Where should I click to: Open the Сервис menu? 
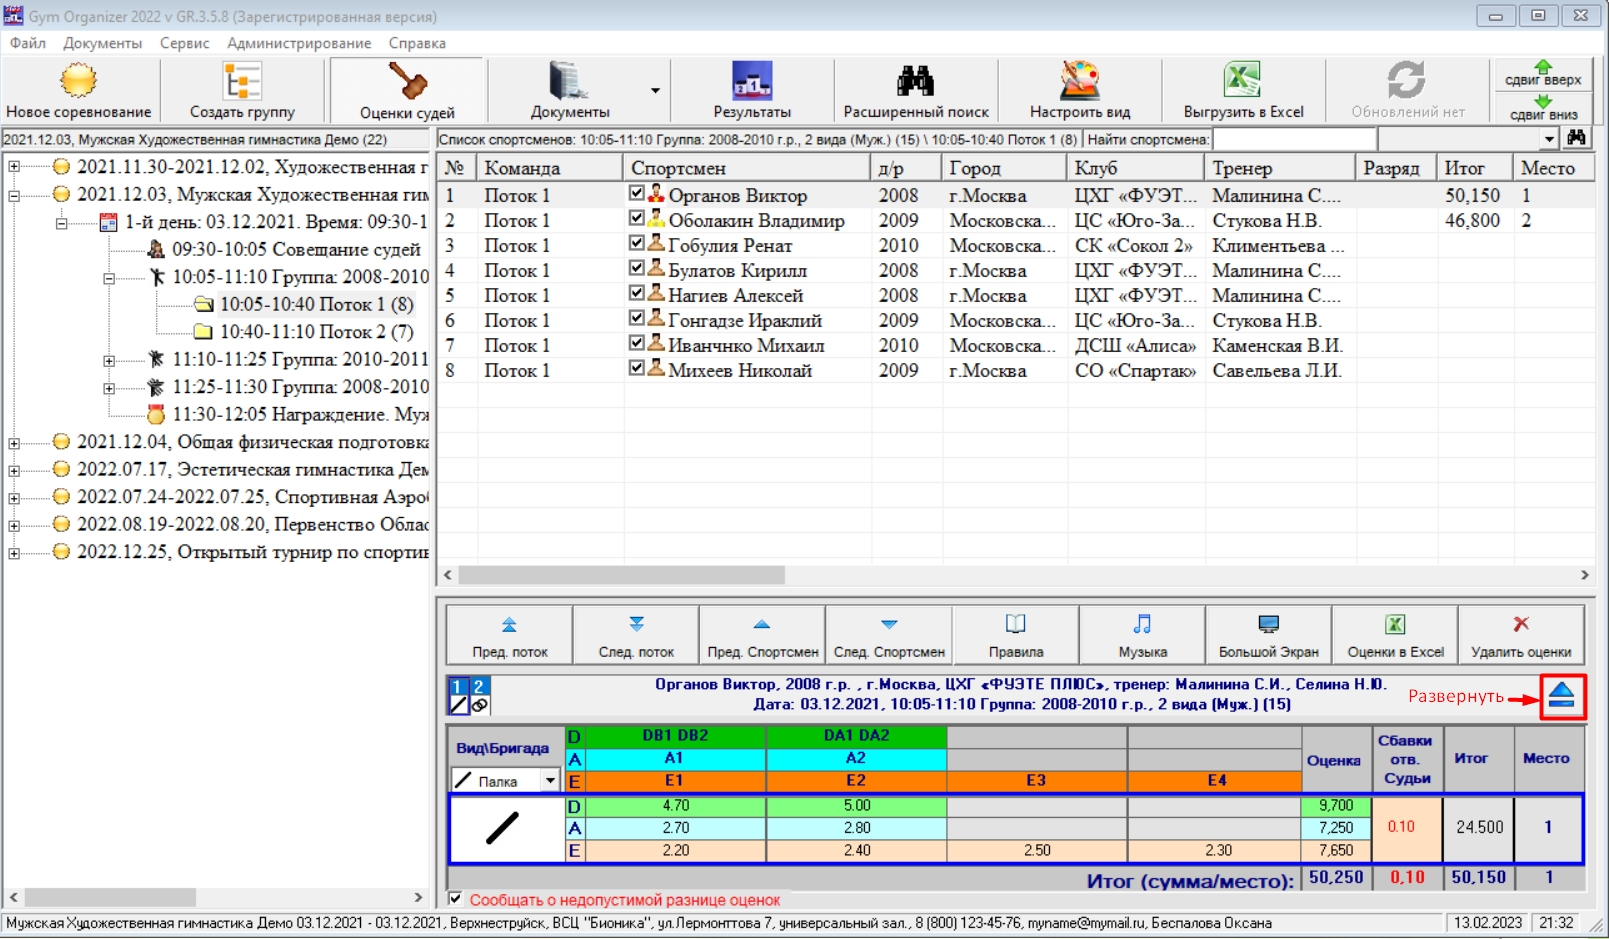184,43
